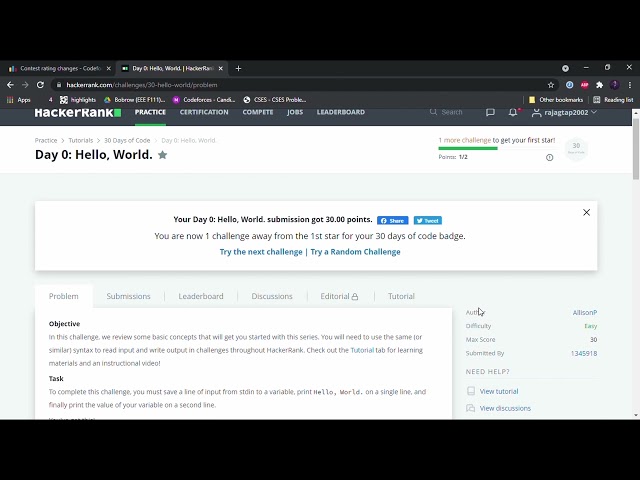Close the Day 0: Hello, World tab
This screenshot has width=640, height=480.
[x=221, y=69]
